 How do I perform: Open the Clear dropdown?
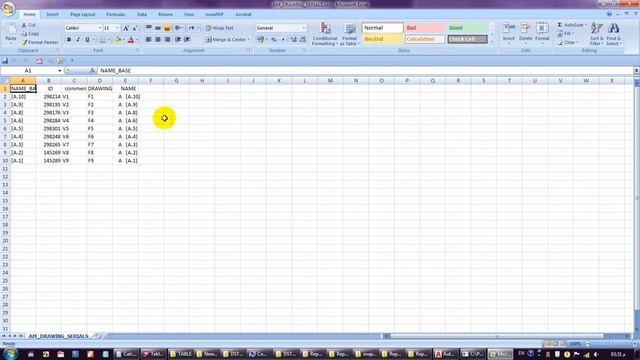pyautogui.click(x=568, y=42)
